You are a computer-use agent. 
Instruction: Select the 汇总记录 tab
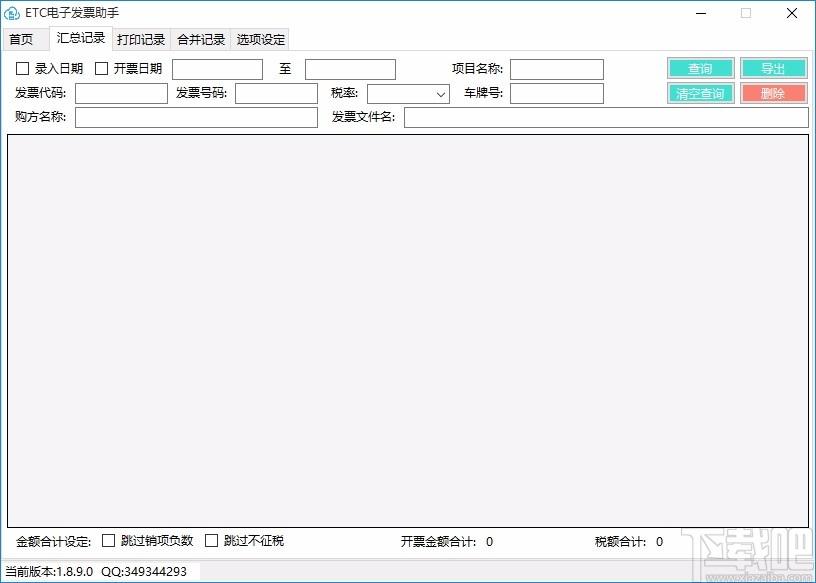[x=81, y=38]
